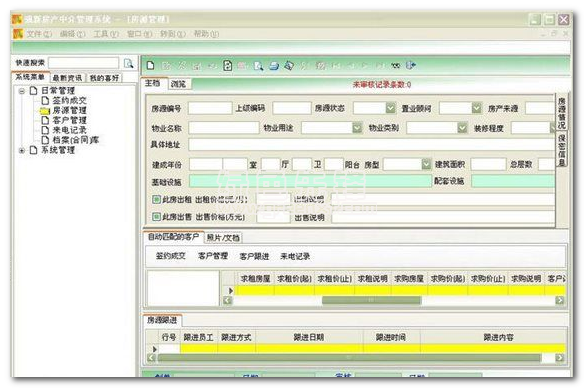The image size is (584, 388).
Task: Click the first-record navigation toolbar icon
Action: coord(336,66)
